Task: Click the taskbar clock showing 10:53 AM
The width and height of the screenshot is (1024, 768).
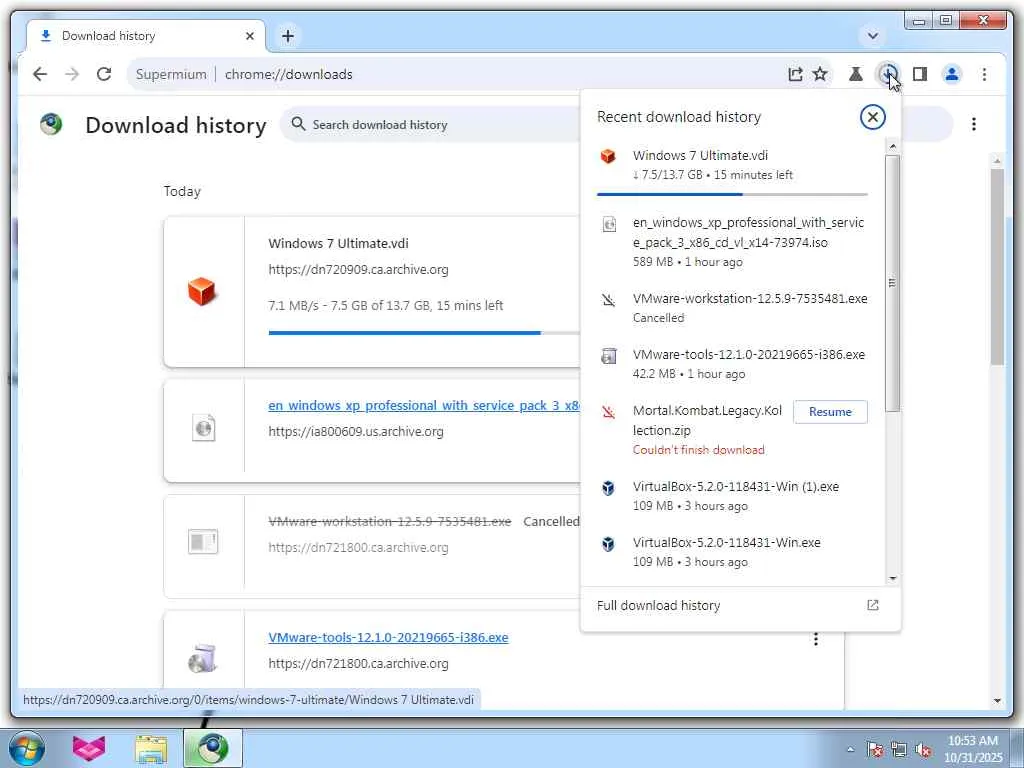Action: point(973,749)
